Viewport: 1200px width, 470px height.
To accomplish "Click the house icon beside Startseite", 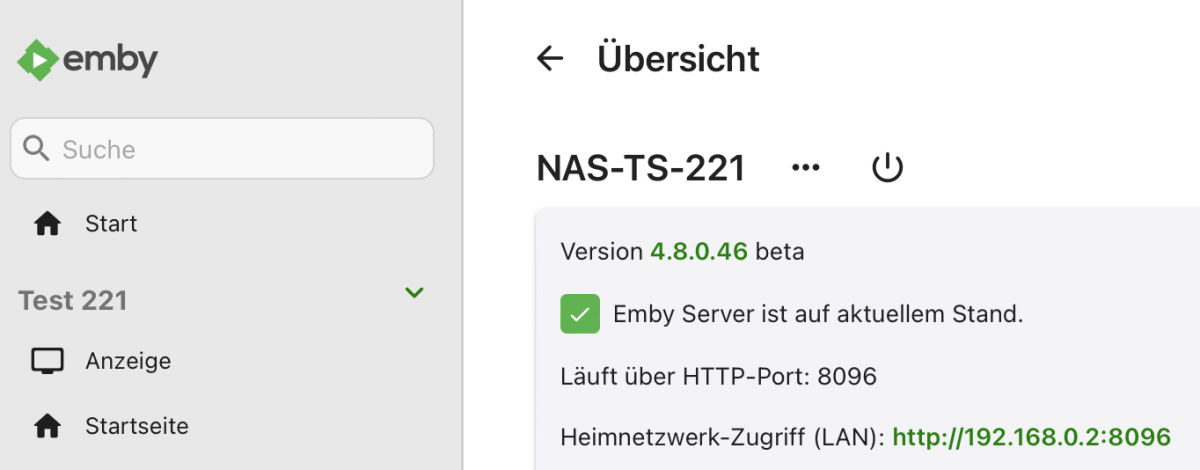I will click(47, 427).
